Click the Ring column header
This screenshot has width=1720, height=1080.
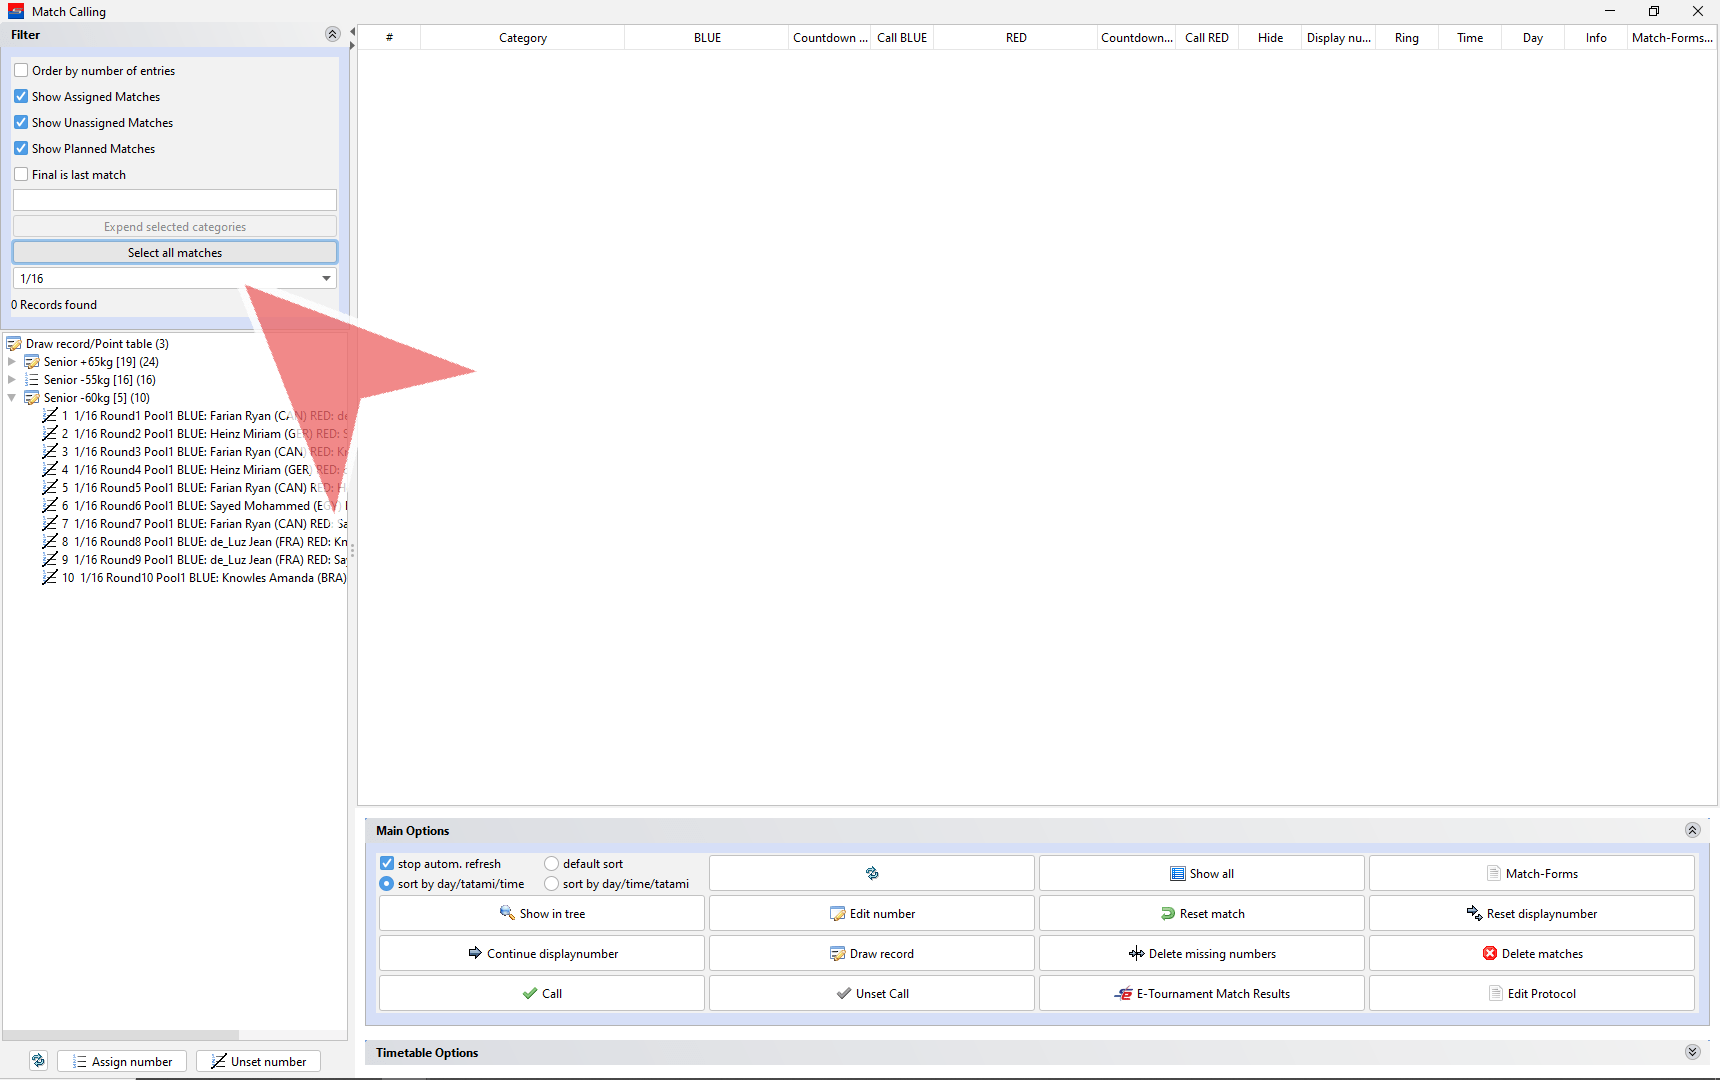pyautogui.click(x=1406, y=38)
